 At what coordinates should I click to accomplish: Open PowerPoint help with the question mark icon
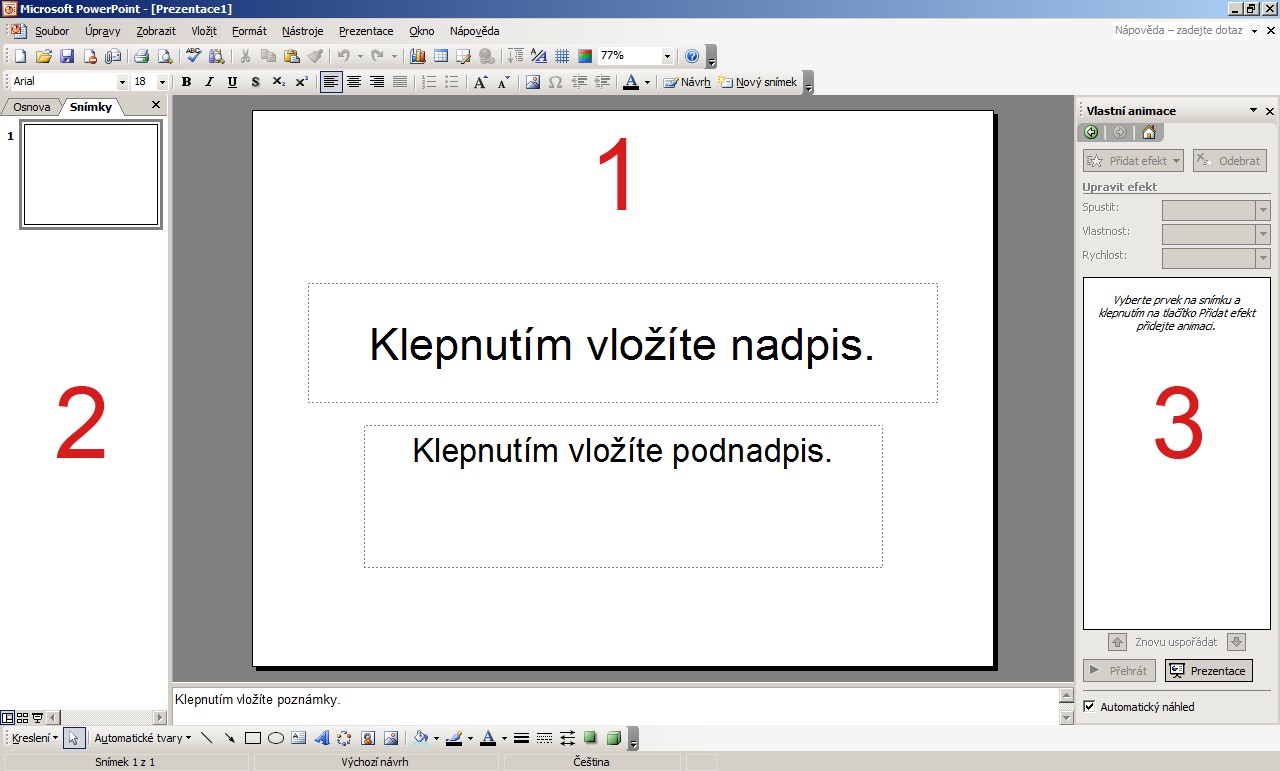click(x=692, y=56)
